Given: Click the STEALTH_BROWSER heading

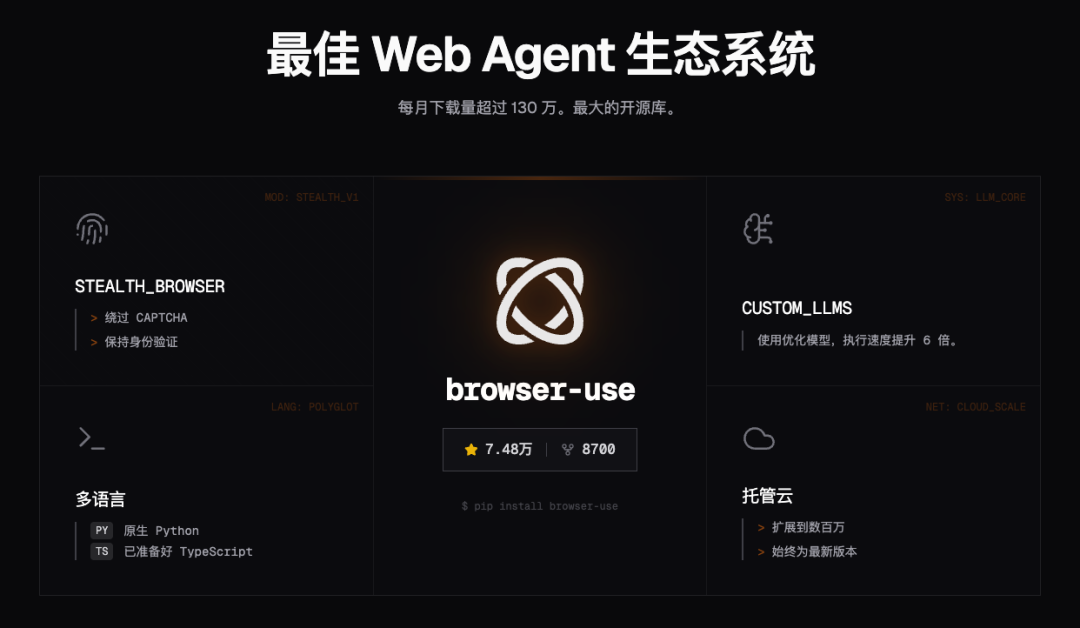Looking at the screenshot, I should [x=149, y=286].
